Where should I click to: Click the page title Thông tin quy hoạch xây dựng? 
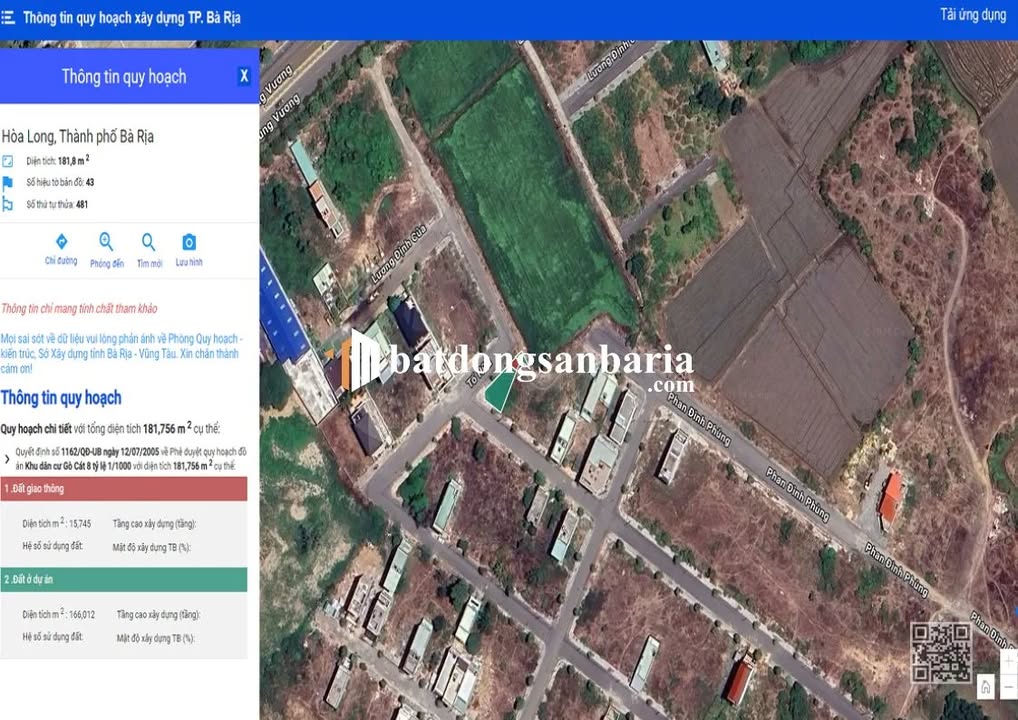[x=131, y=18]
